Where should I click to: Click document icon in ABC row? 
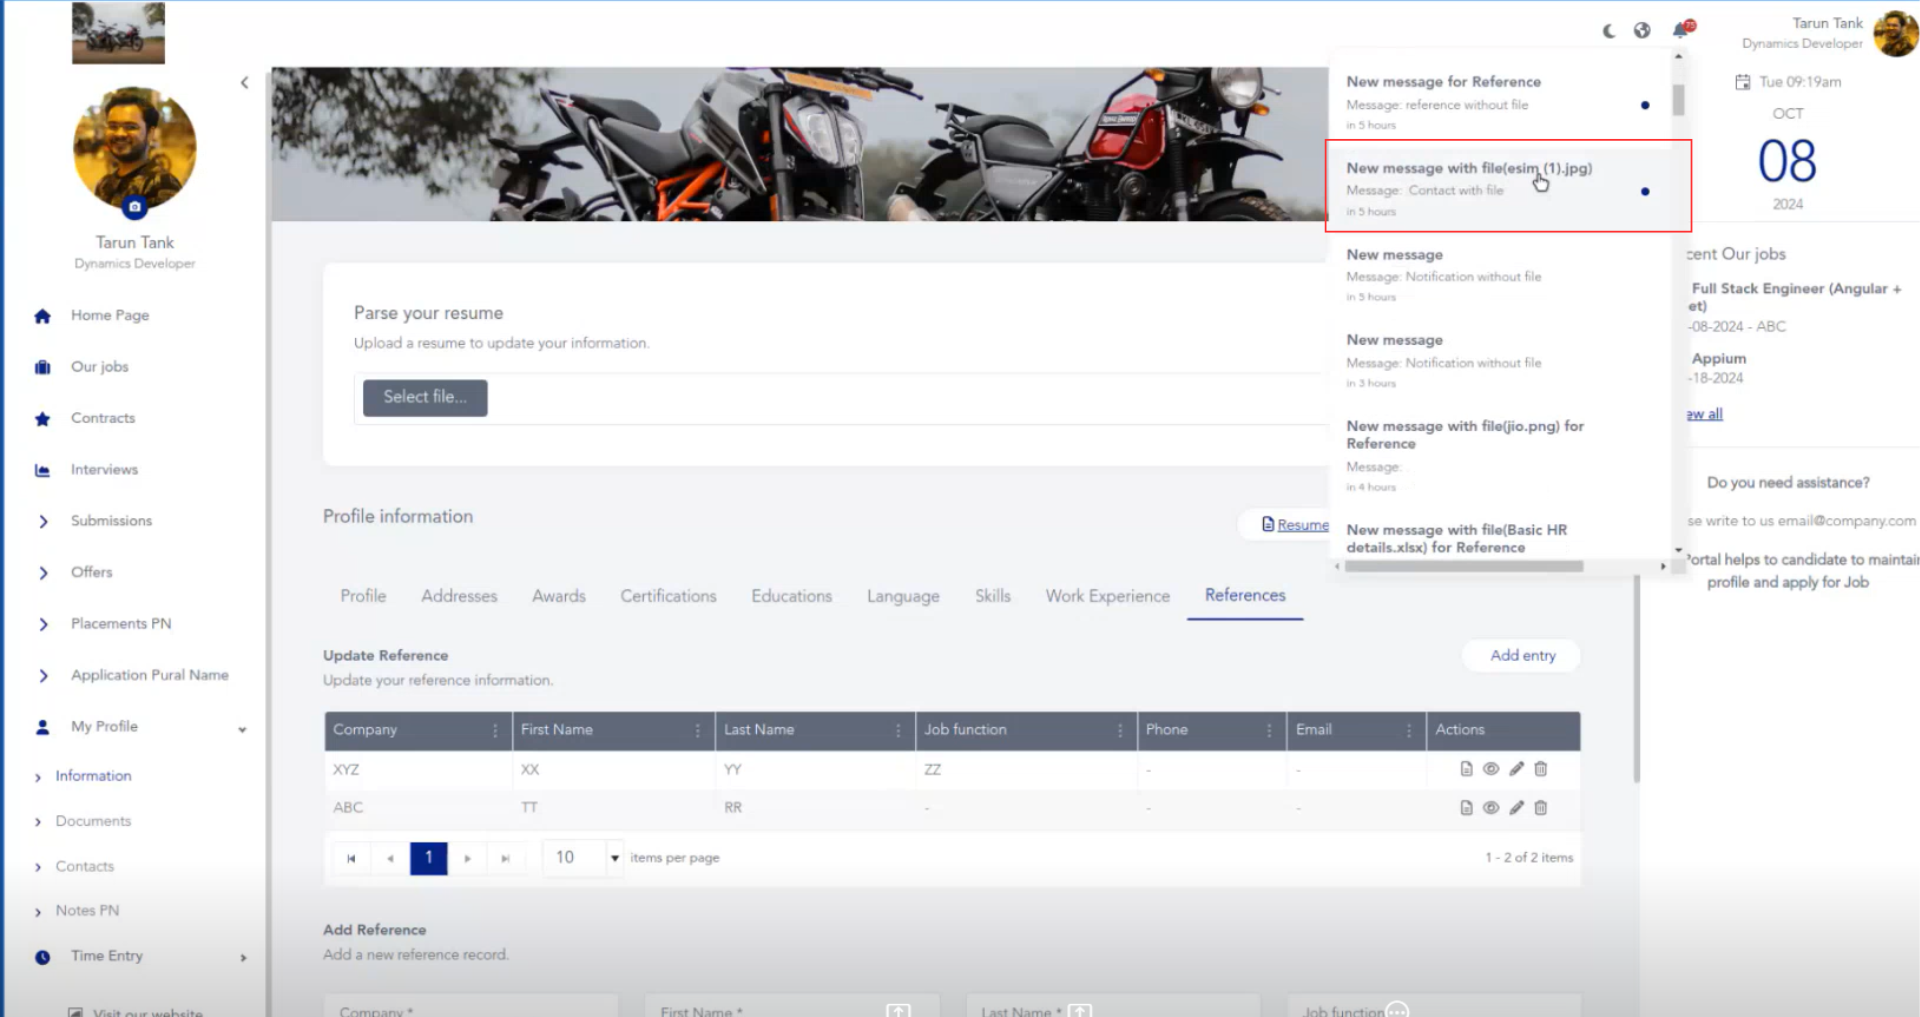click(x=1466, y=808)
